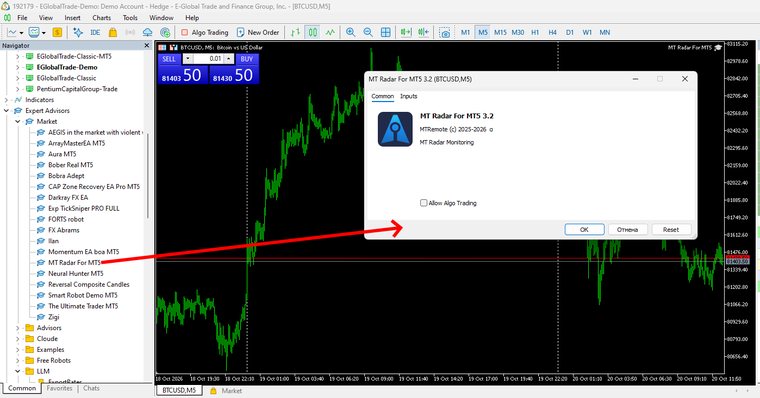The width and height of the screenshot is (760, 398).
Task: Click the BUY one-click trading button
Action: [247, 59]
